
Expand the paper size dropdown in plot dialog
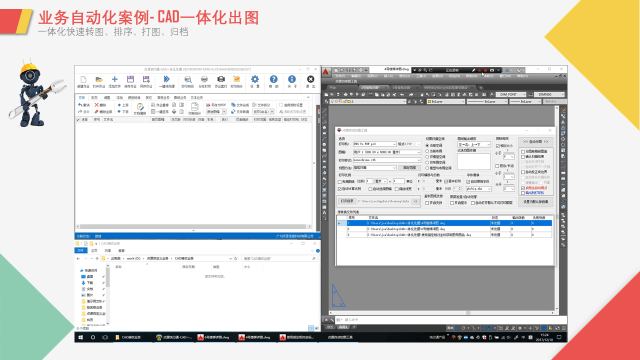click(x=387, y=152)
